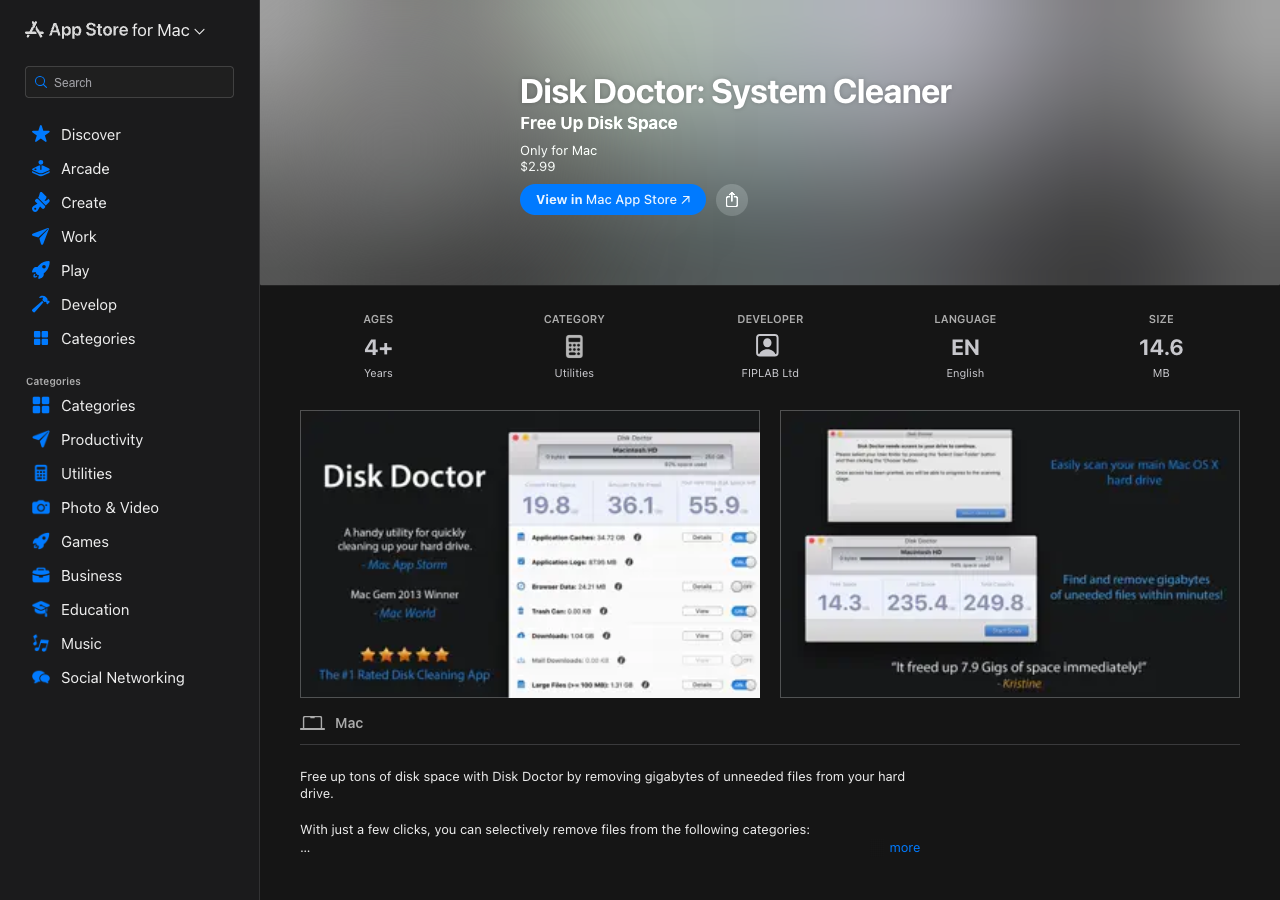The image size is (1280, 900).
Task: Click inside the Search field
Action: point(129,81)
